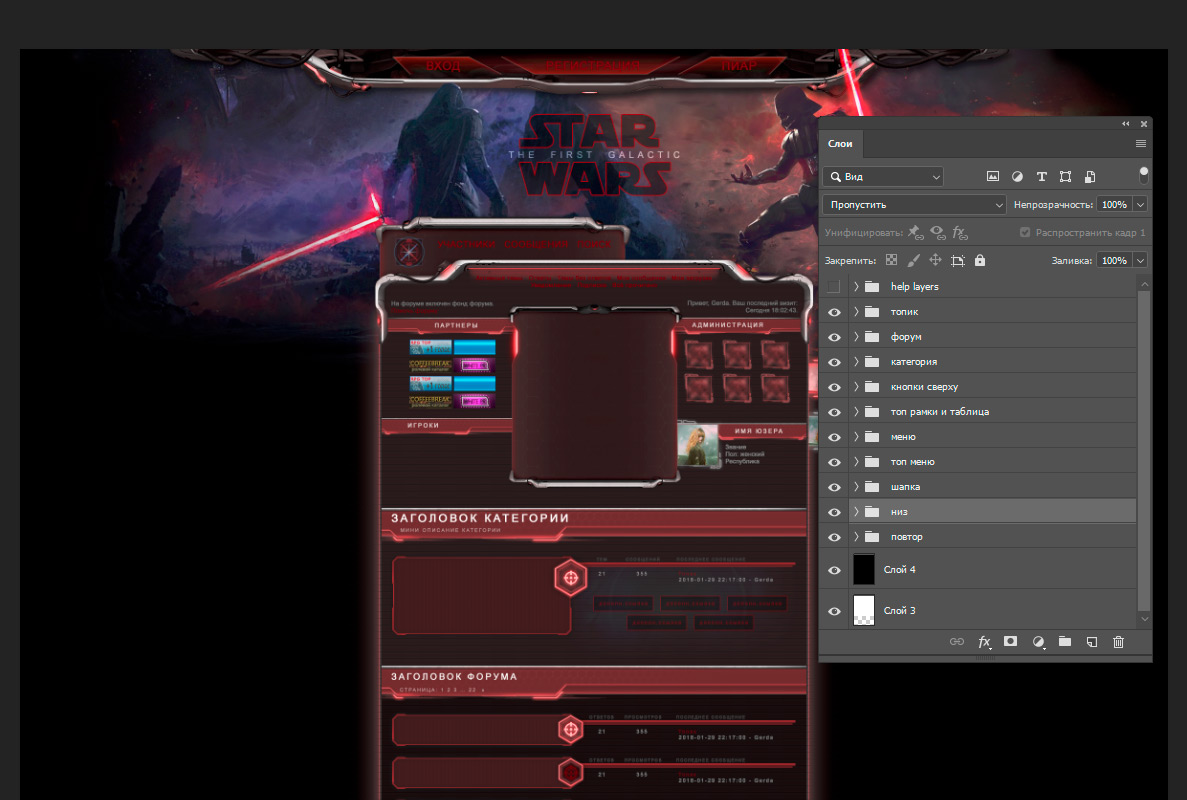Click the folder icon of шапка group
This screenshot has width=1187, height=800.
coord(872,487)
